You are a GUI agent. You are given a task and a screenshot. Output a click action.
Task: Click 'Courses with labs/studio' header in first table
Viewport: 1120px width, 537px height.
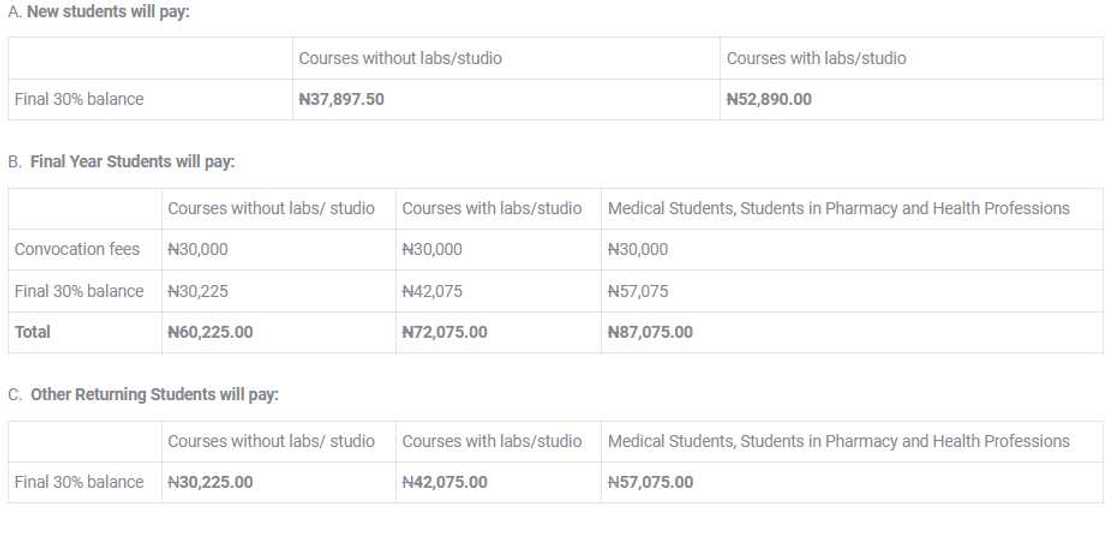[816, 59]
